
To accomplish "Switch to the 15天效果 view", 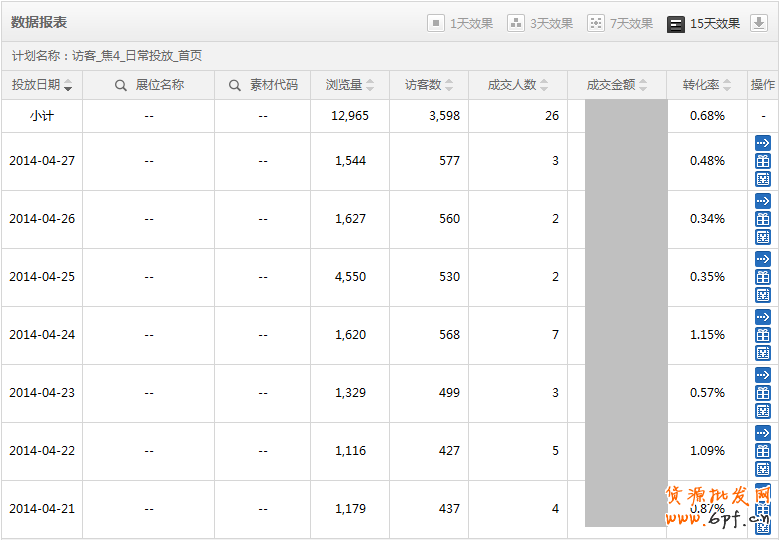I will tap(704, 23).
